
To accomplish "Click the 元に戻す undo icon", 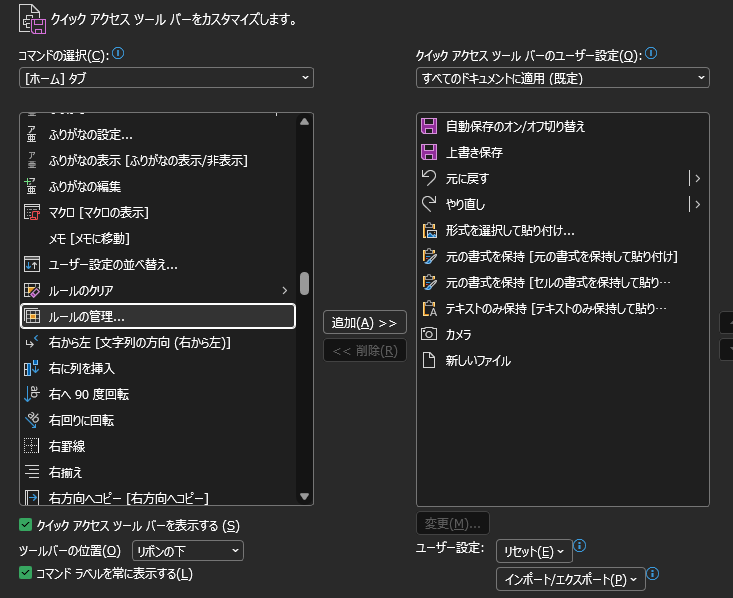I will 429,178.
